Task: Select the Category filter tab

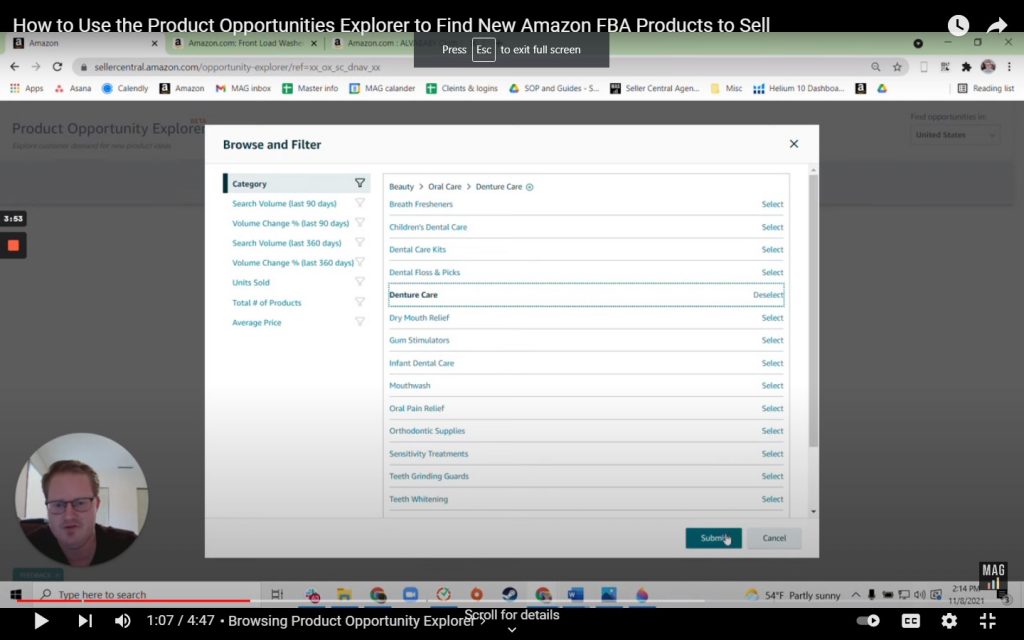Action: click(296, 184)
